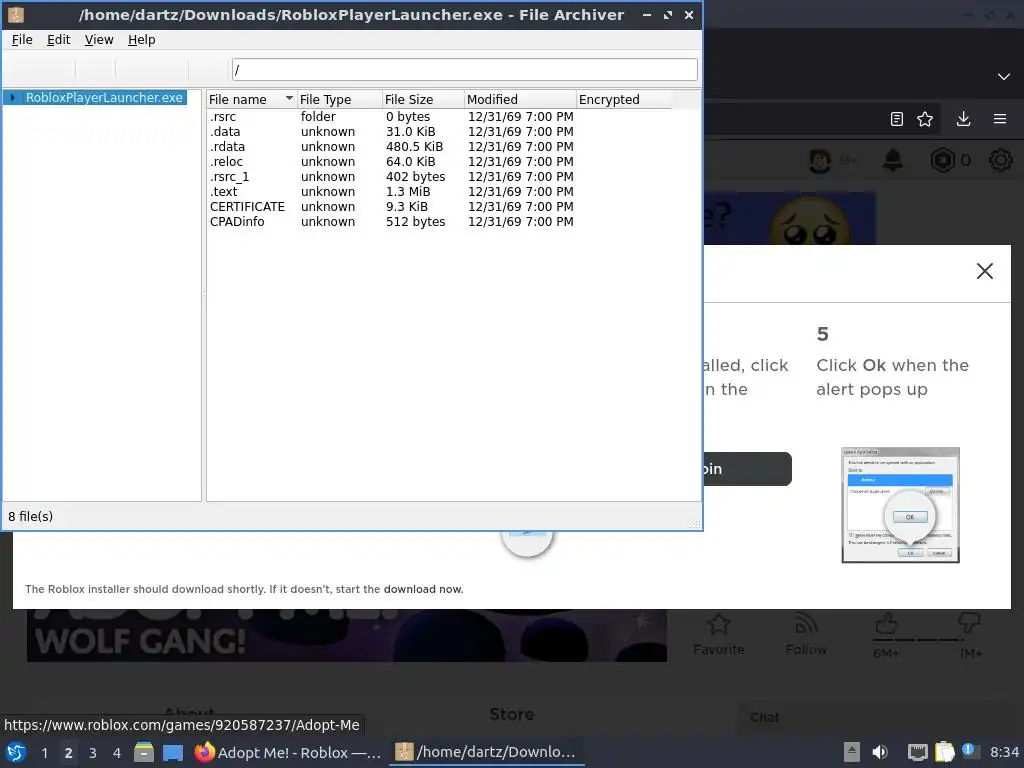1024x768 pixels.
Task: Click the archive location path field
Action: point(464,69)
